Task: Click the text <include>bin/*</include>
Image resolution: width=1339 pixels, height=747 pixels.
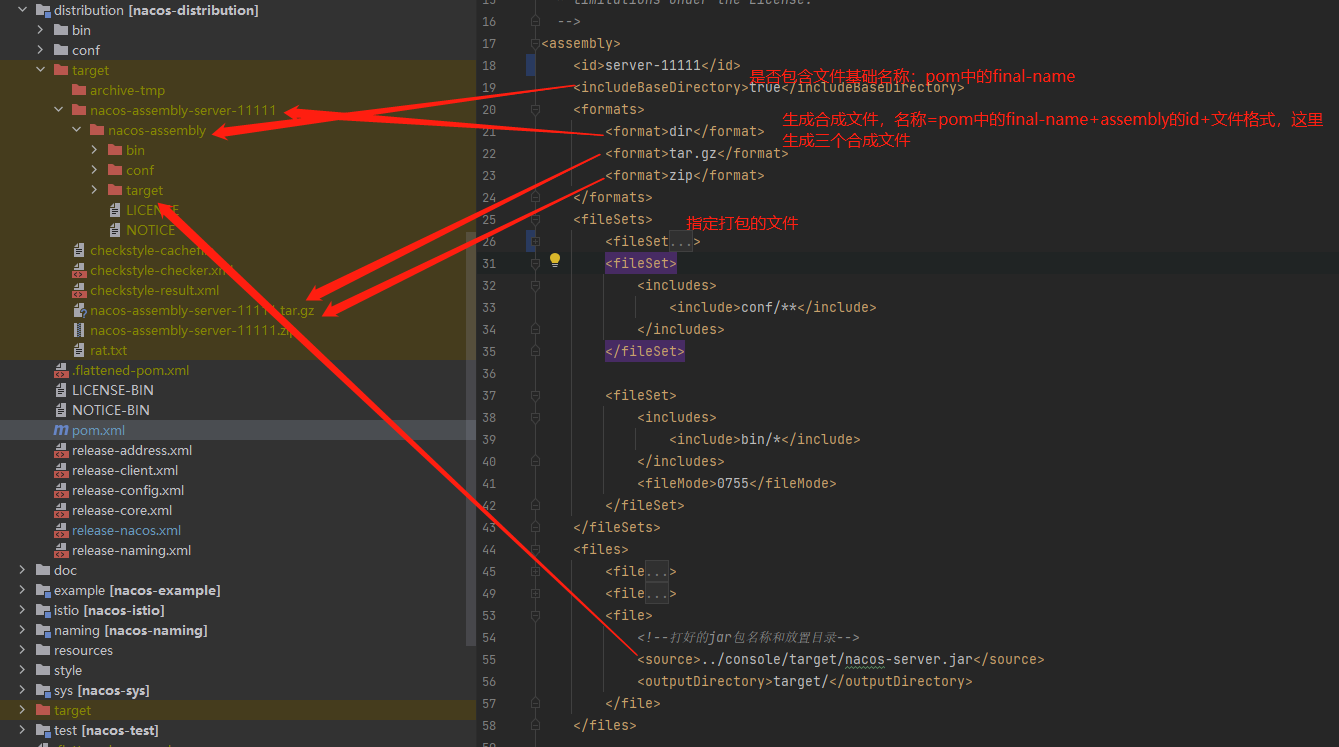Action: point(764,439)
